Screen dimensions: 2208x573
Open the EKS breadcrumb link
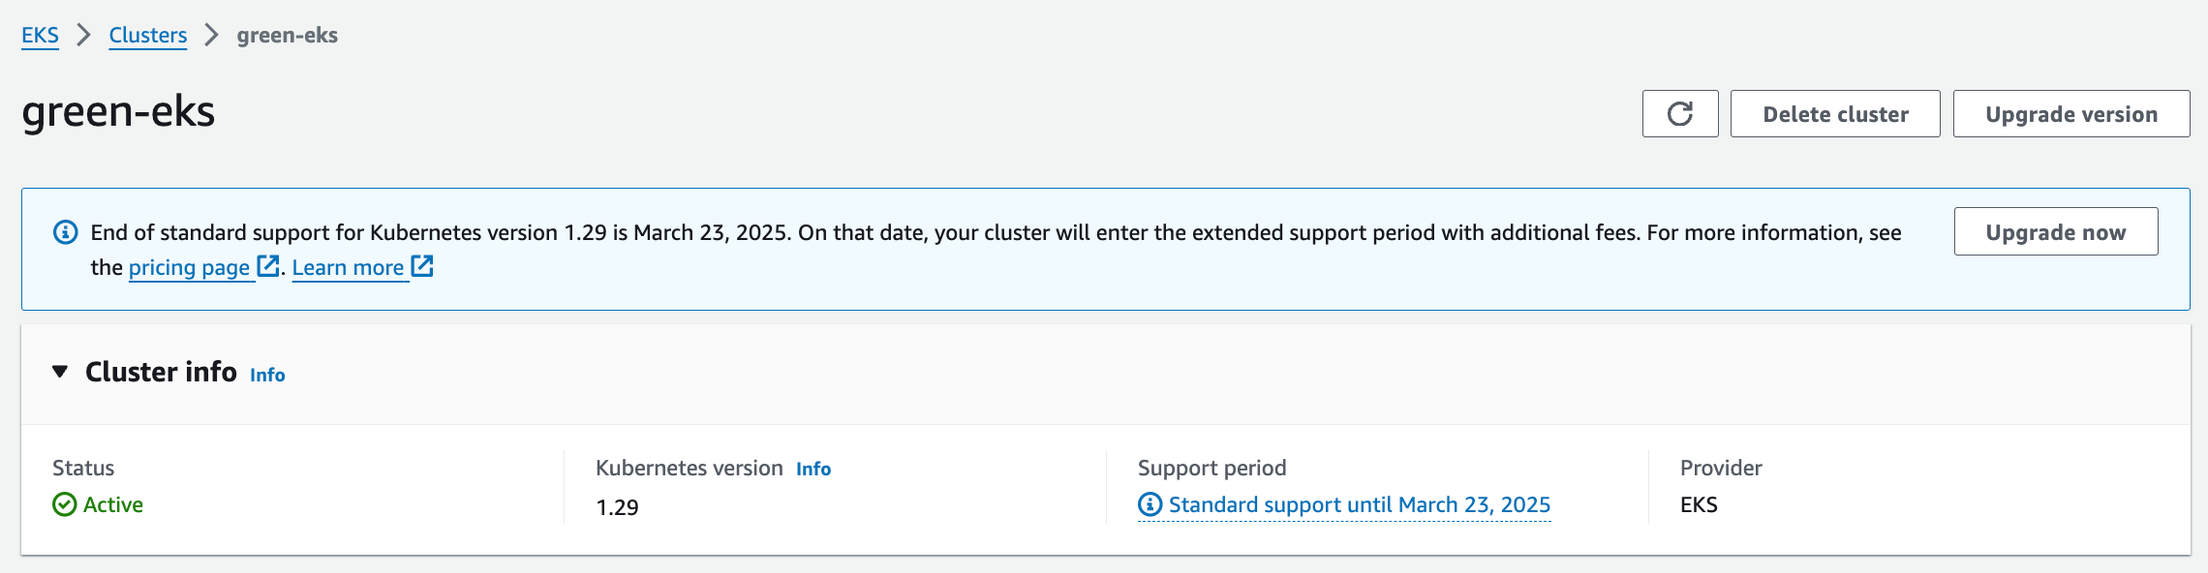pos(40,35)
